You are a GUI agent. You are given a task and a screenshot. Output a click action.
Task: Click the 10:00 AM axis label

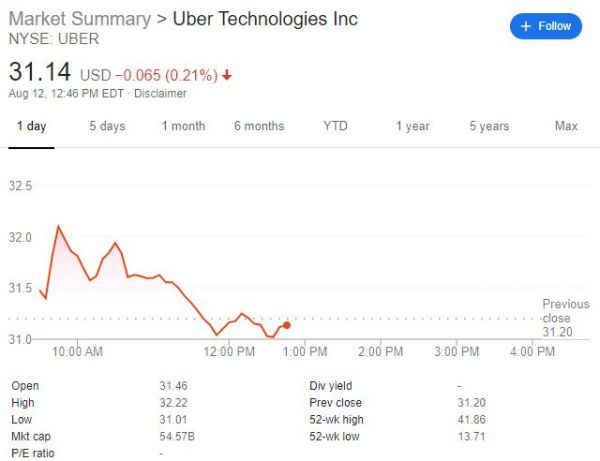pos(79,352)
